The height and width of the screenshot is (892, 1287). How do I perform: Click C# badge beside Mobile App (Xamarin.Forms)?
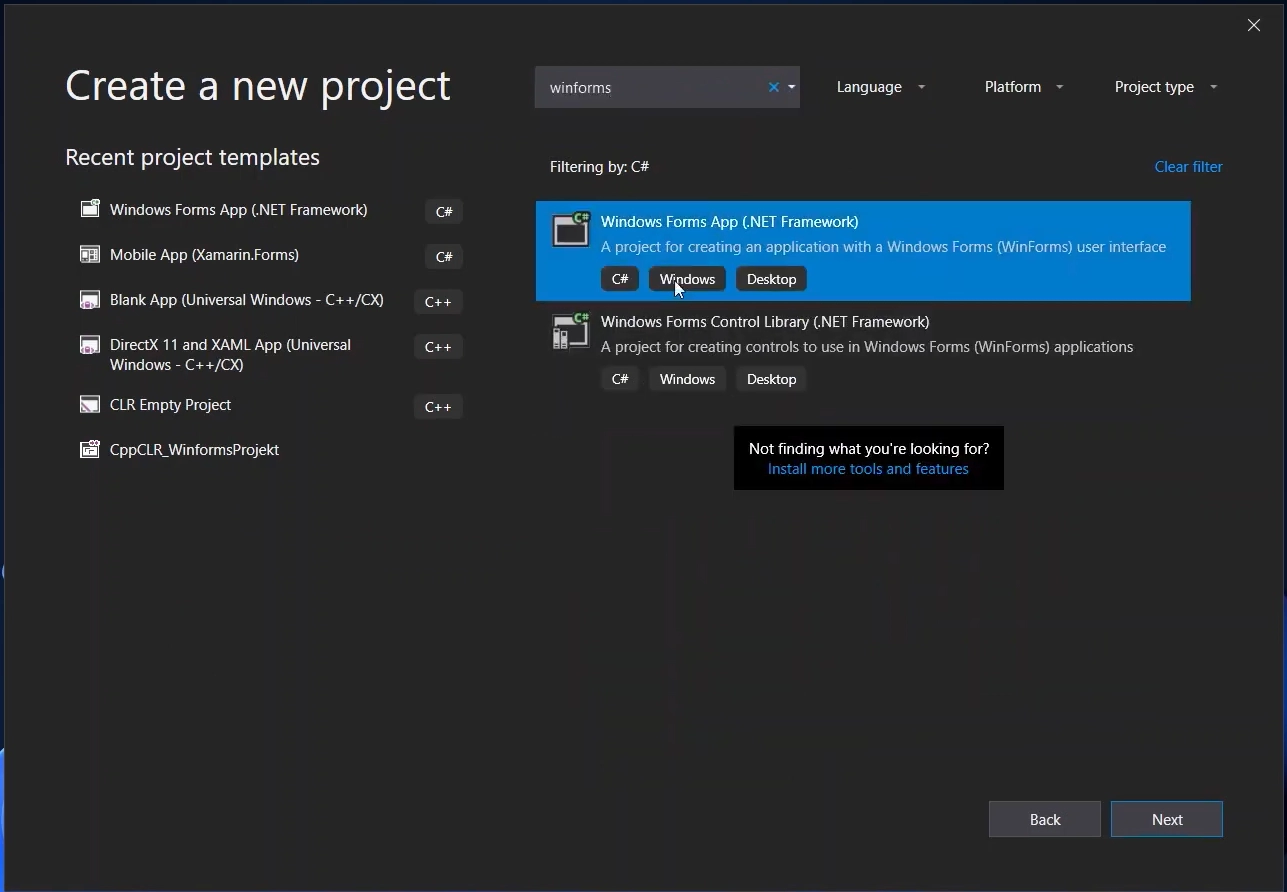[444, 257]
